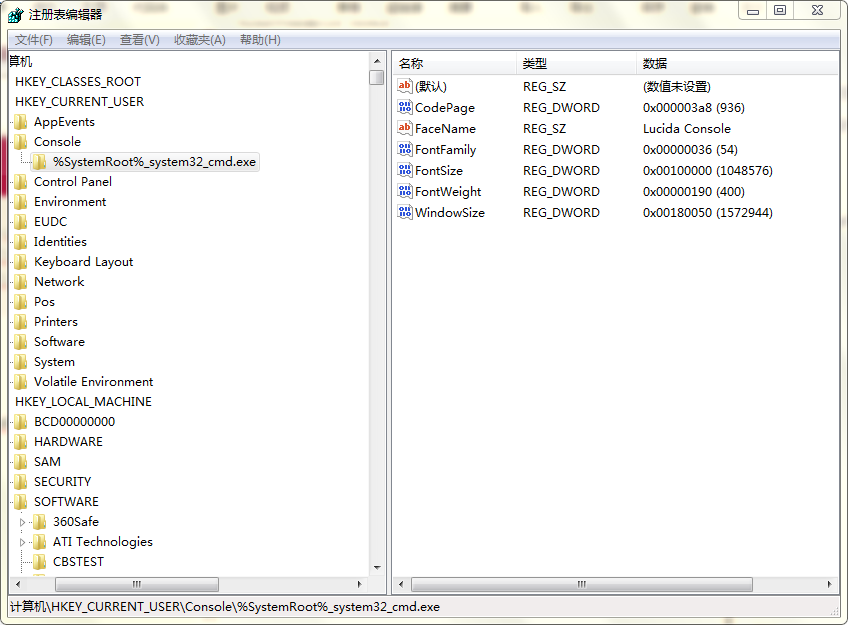This screenshot has width=848, height=625.
Task: Click the CodePage DWORD value icon
Action: (x=405, y=107)
